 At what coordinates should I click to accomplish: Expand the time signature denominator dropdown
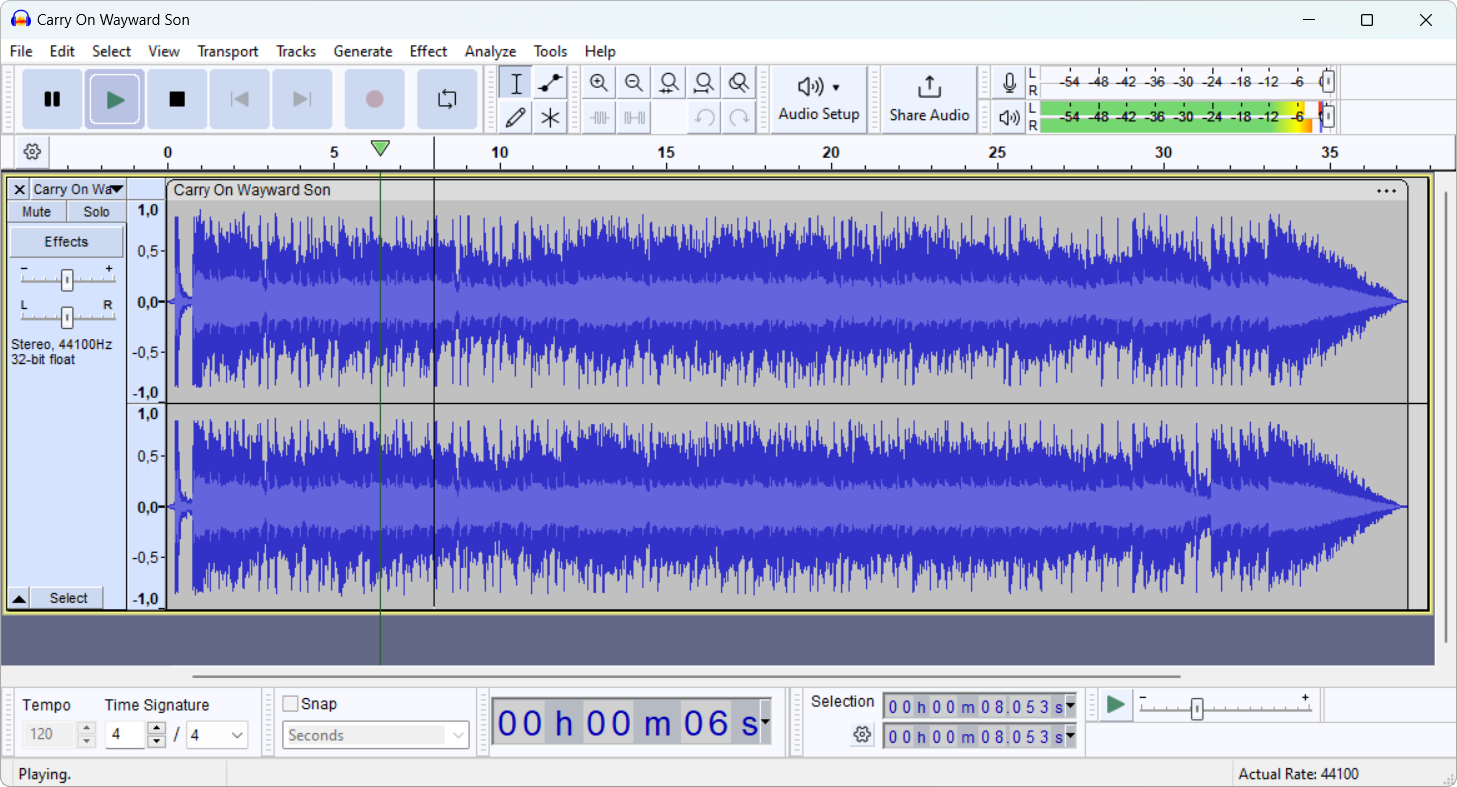click(237, 735)
